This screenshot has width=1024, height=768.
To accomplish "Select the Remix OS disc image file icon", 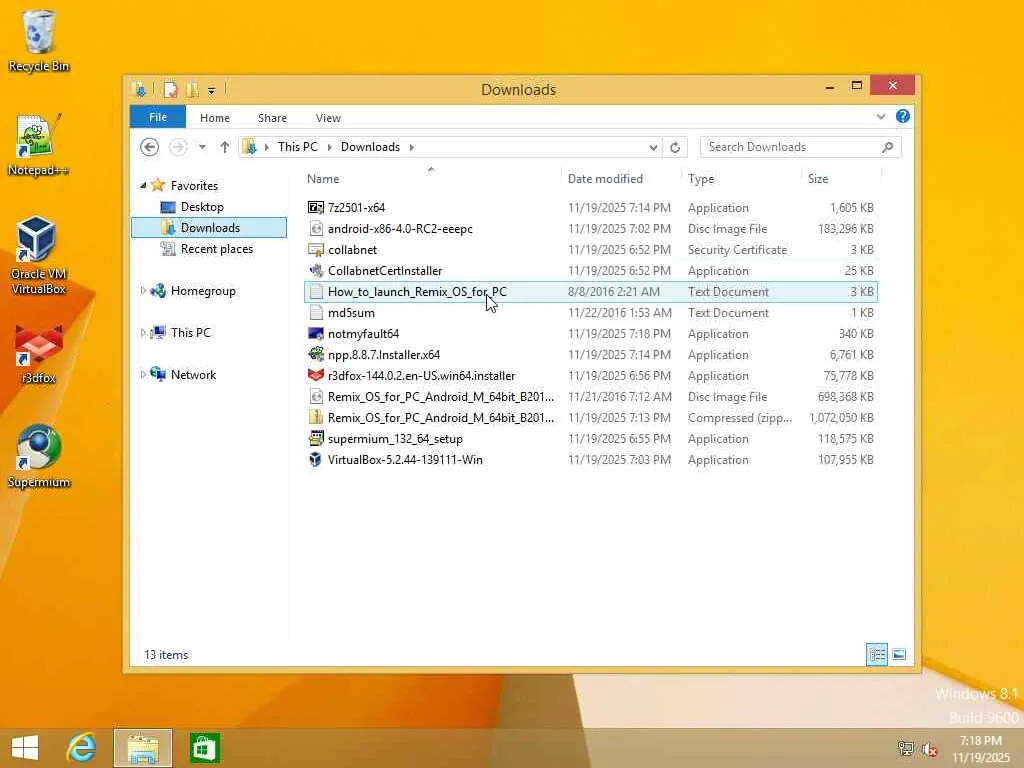I will point(315,396).
